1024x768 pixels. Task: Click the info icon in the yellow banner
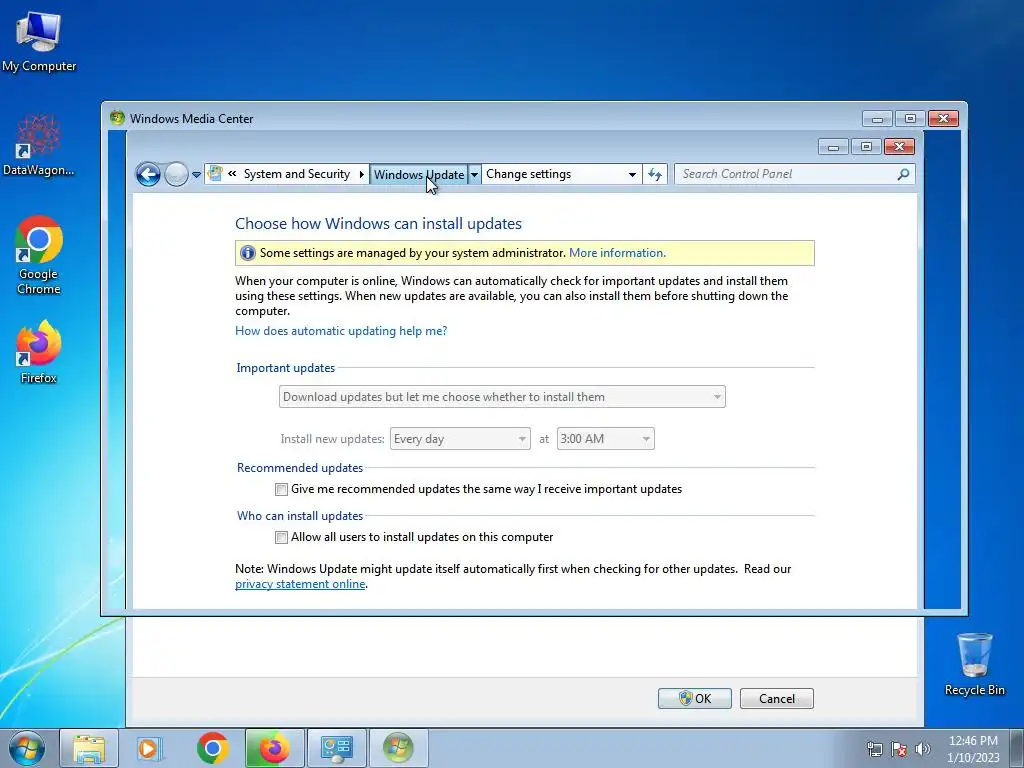248,253
